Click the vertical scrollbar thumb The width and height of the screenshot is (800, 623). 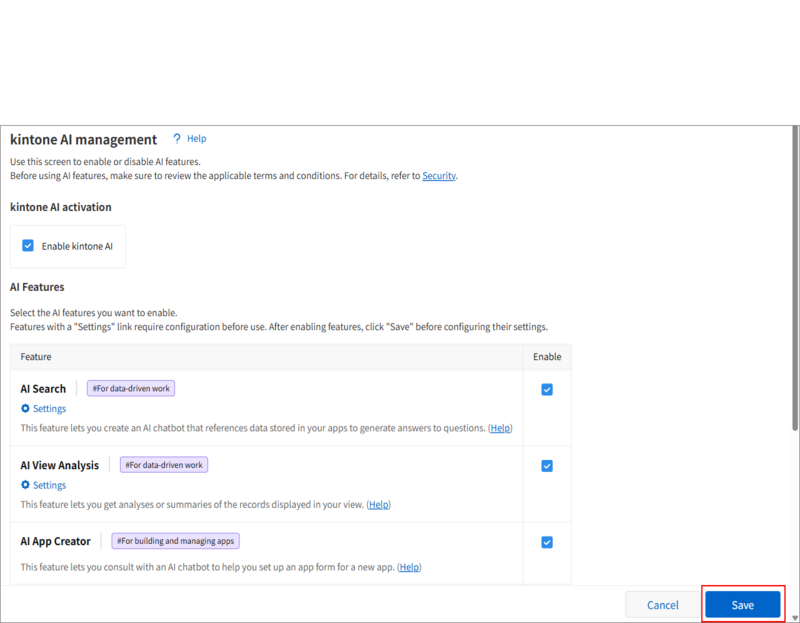pos(795,278)
